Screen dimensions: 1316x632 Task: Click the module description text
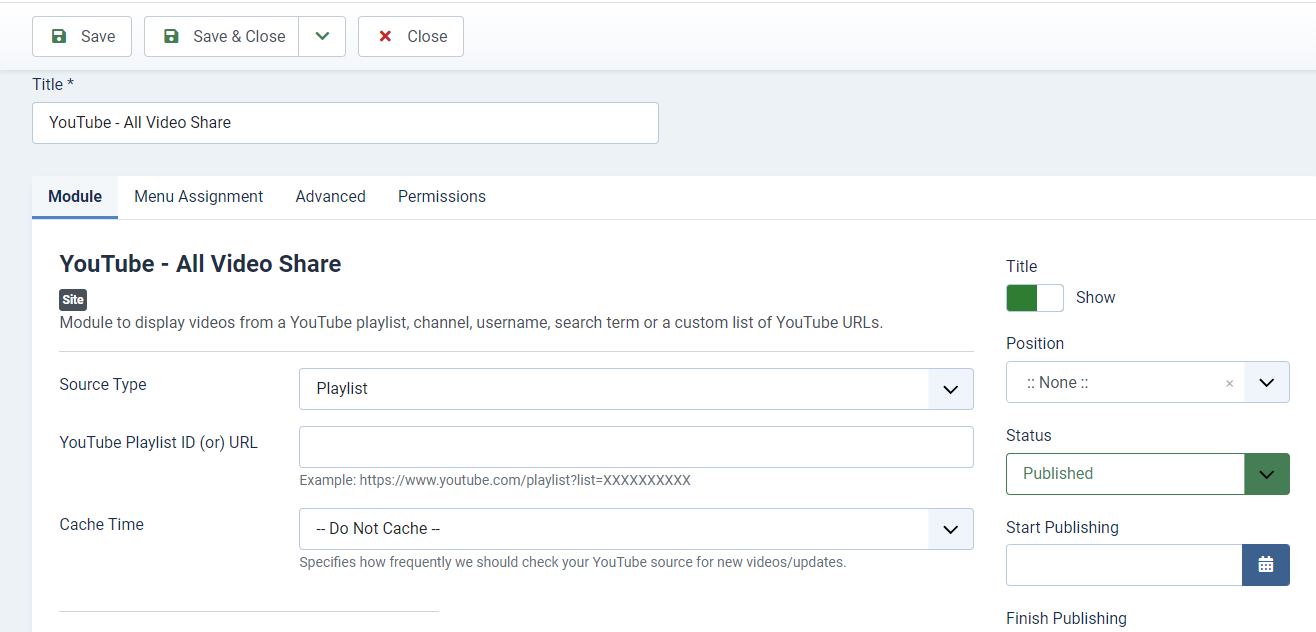tap(471, 323)
